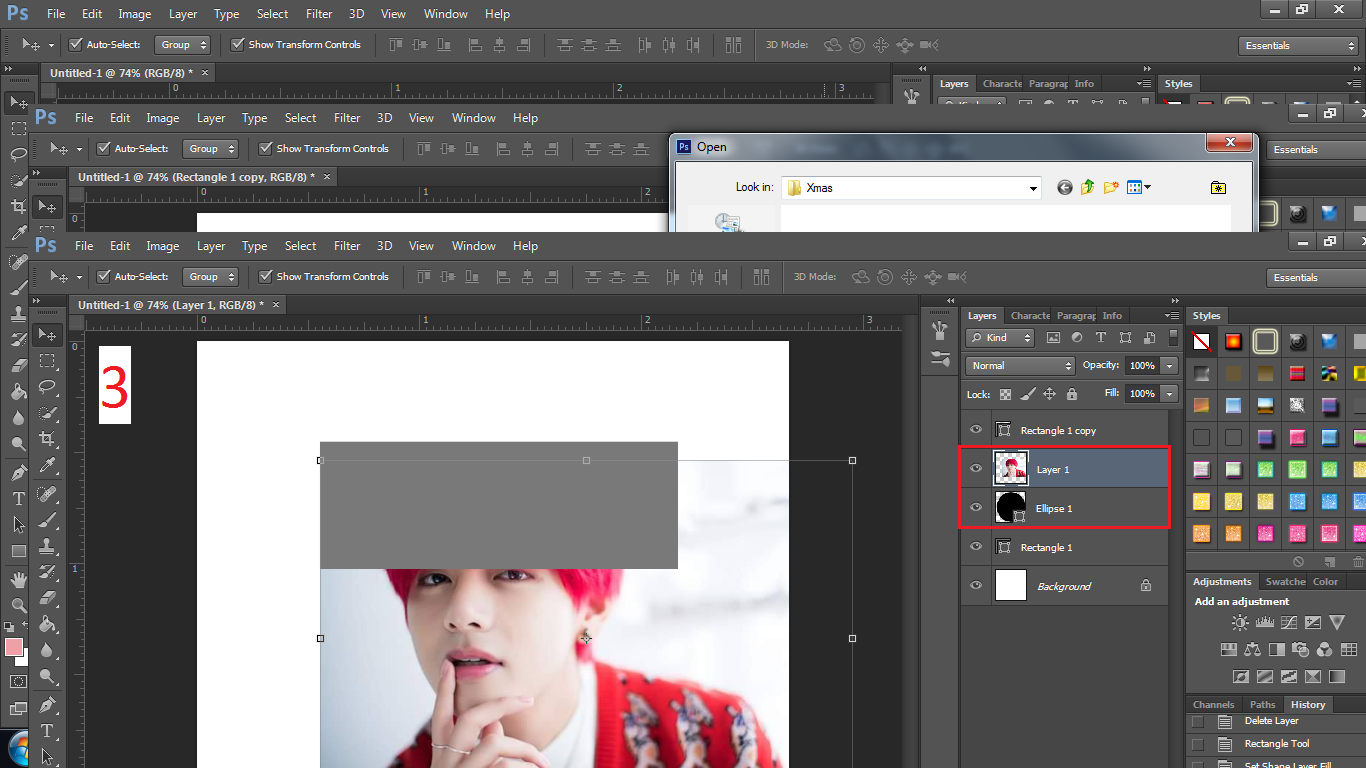Screen dimensions: 1366x768
Task: Open the rearmost window's Essentials workspace dropdown
Action: (x=1298, y=45)
